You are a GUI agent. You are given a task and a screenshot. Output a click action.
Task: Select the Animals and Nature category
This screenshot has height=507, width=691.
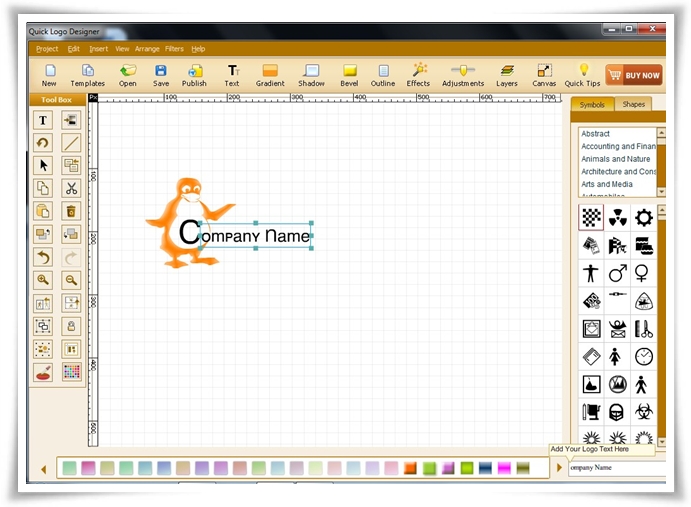coord(616,159)
